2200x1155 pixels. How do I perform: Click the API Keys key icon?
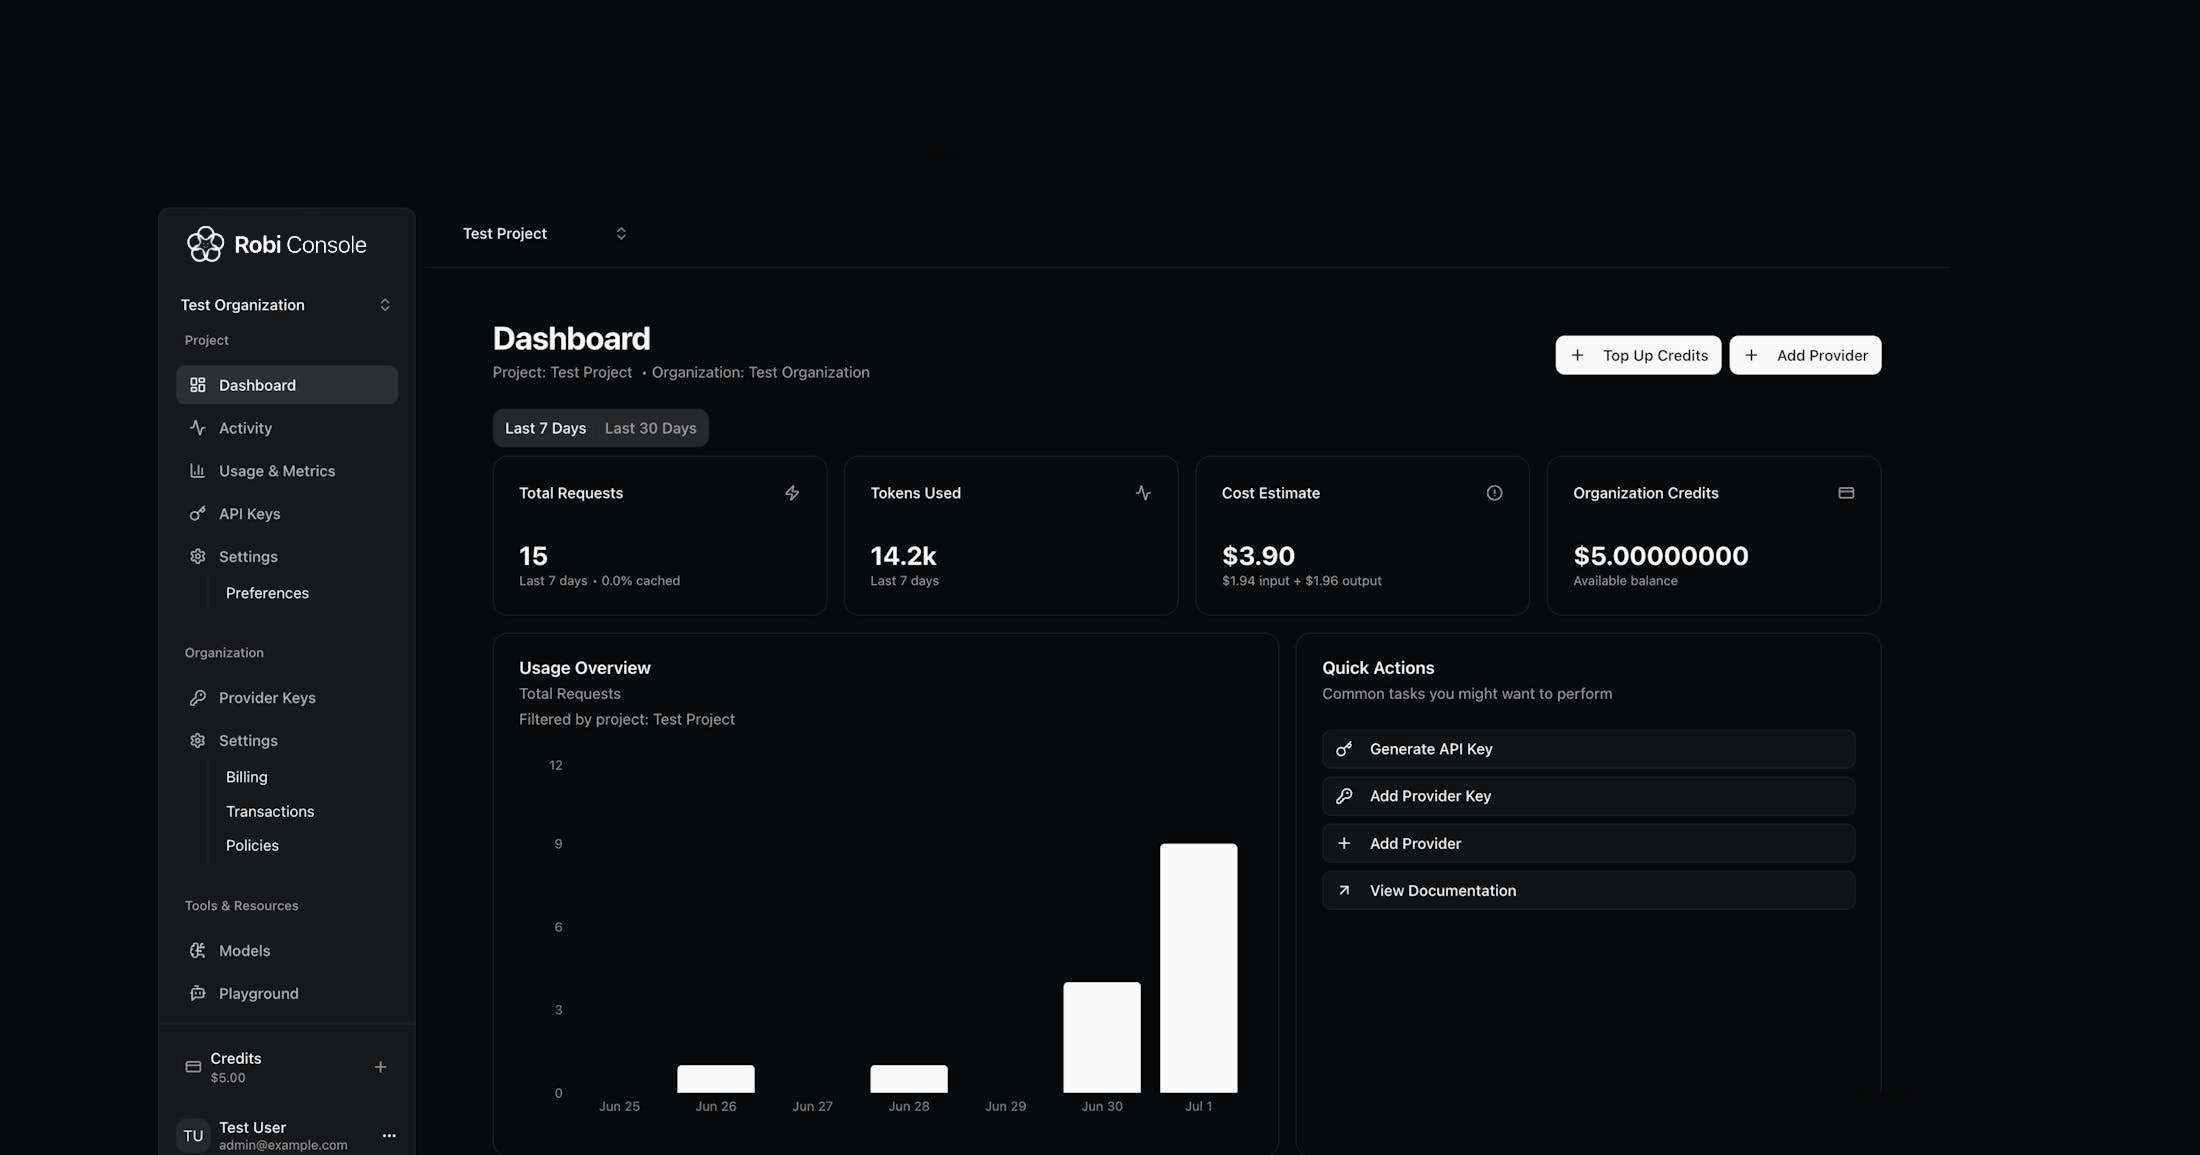click(197, 514)
